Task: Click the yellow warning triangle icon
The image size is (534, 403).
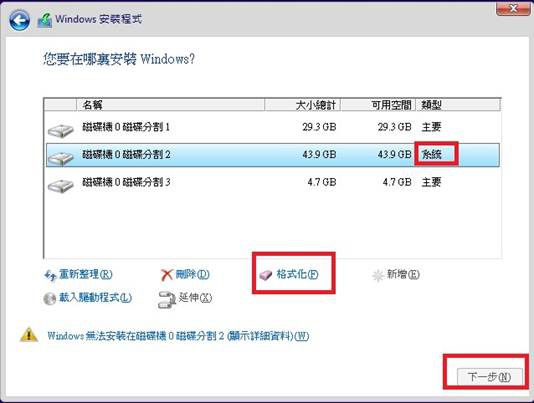Action: tap(29, 335)
